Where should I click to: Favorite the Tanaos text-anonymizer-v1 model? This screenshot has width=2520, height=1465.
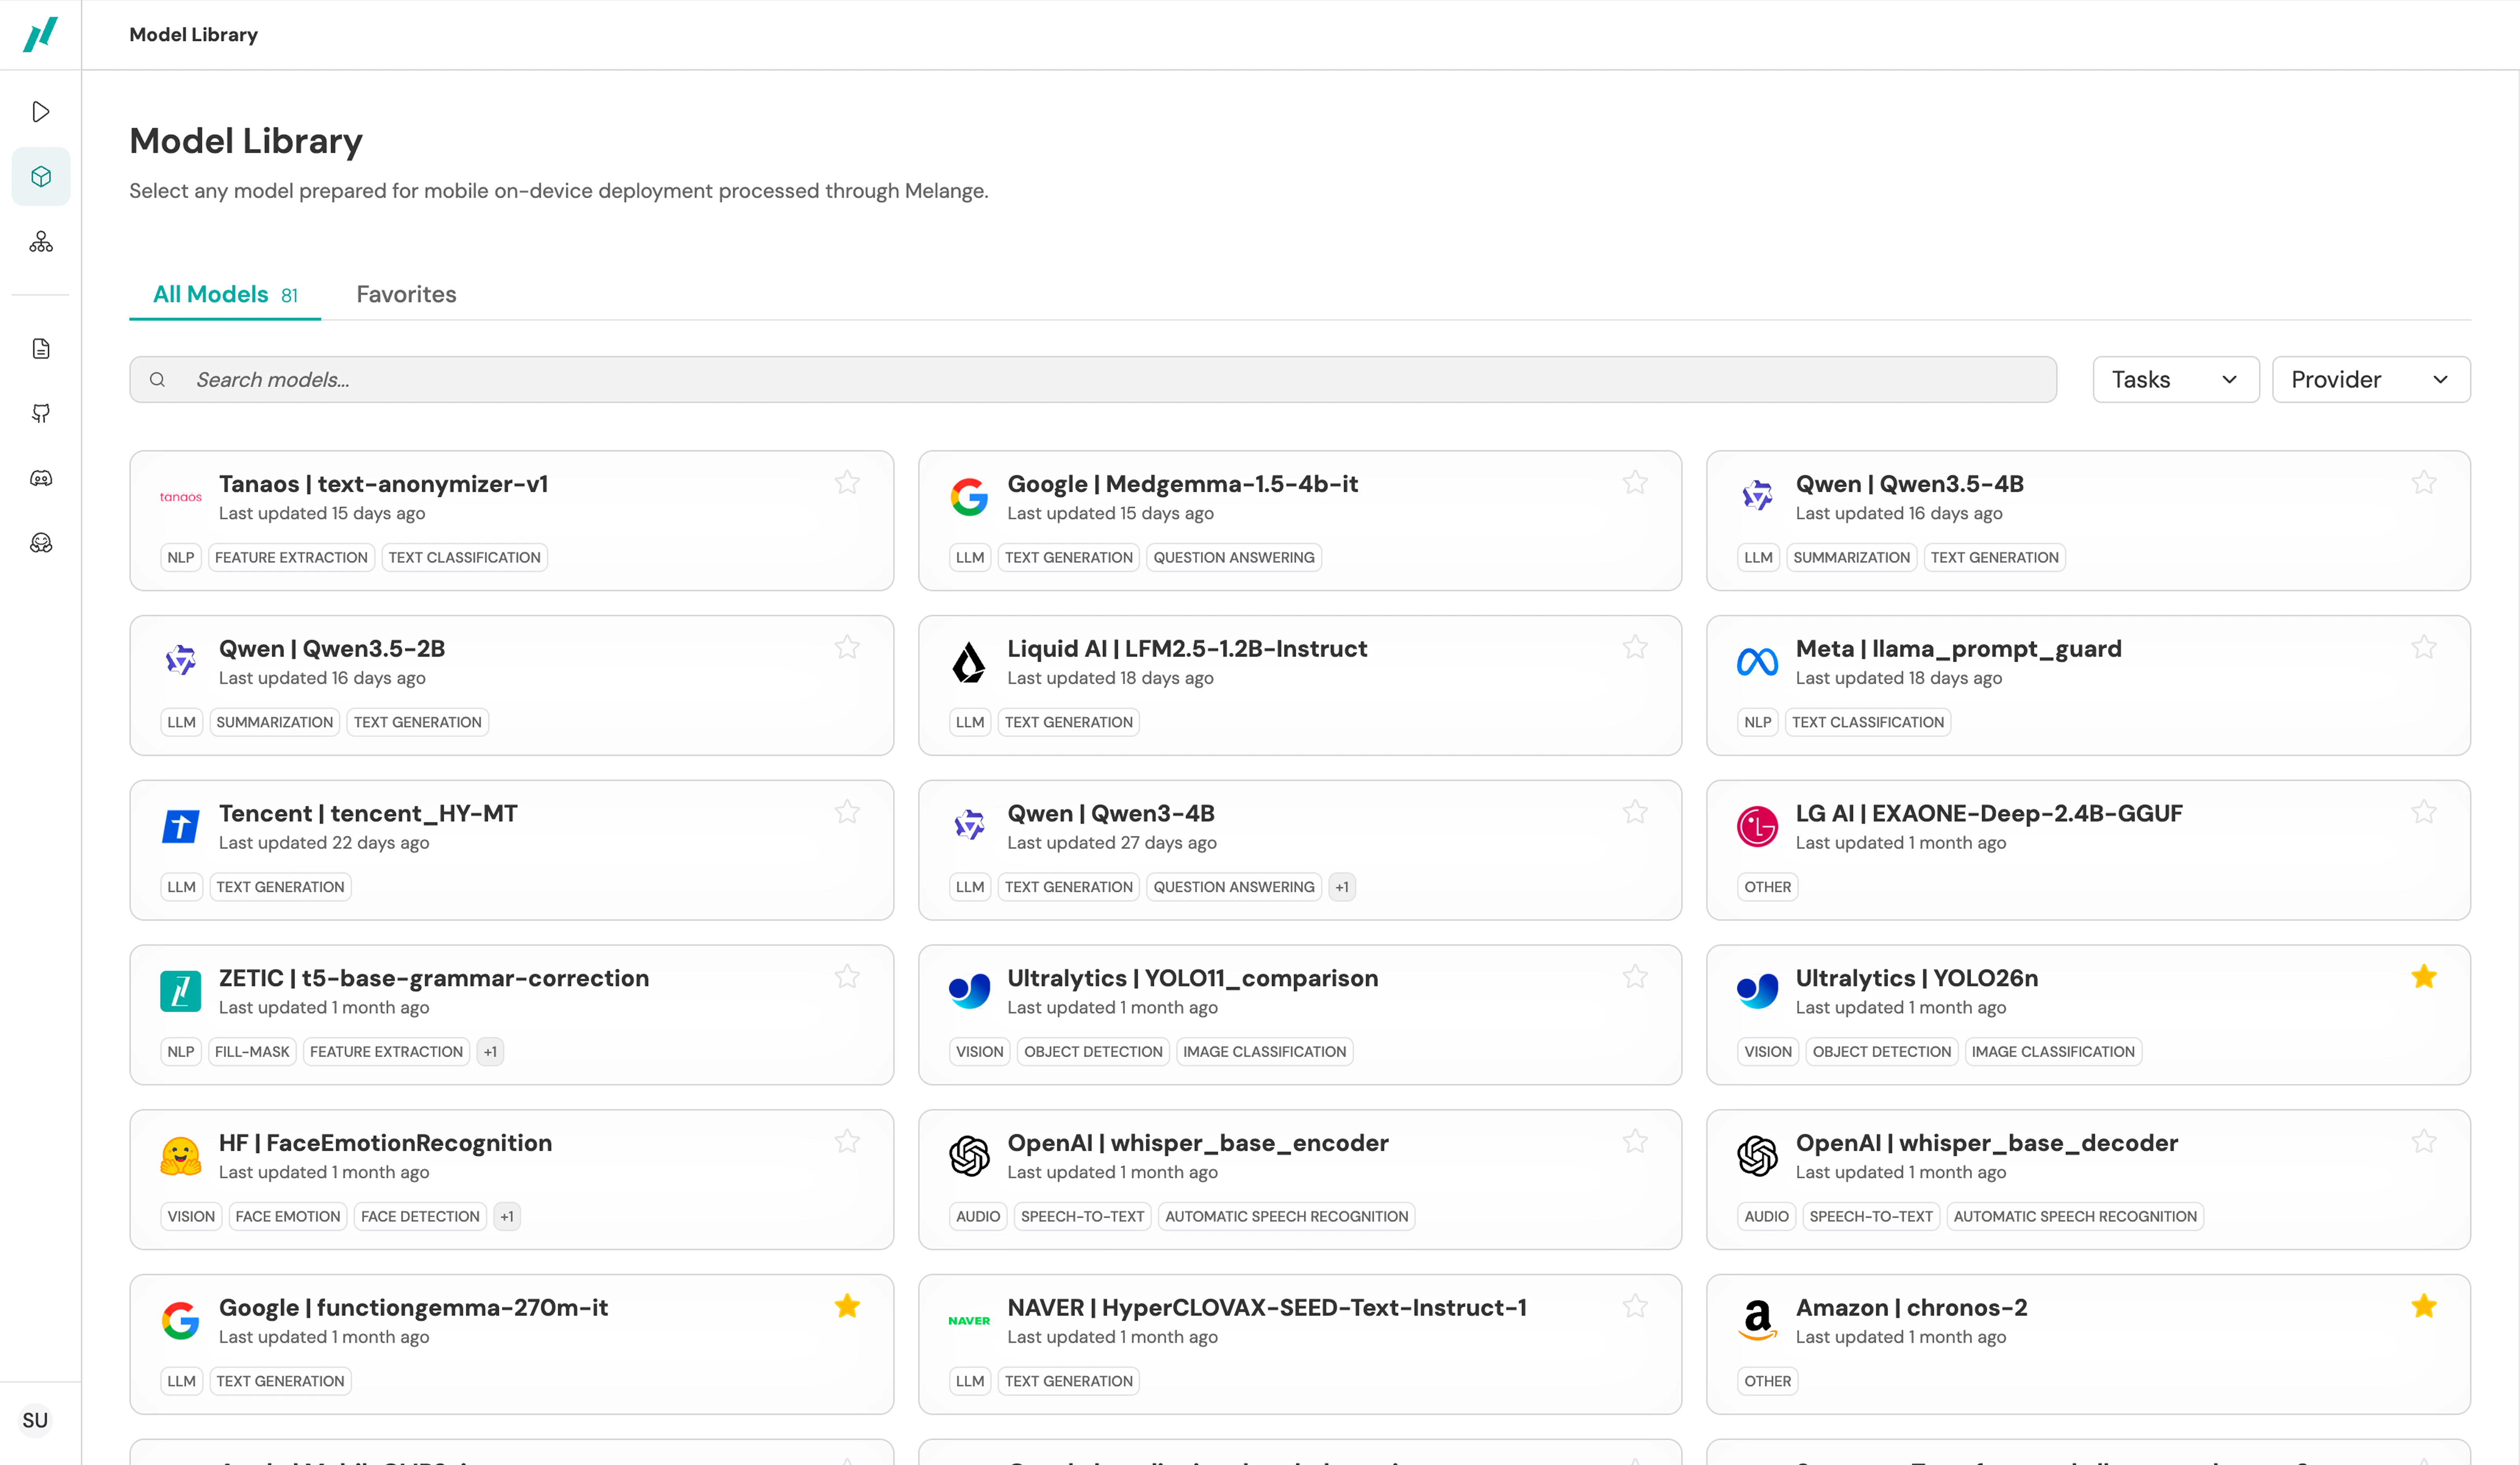[847, 483]
